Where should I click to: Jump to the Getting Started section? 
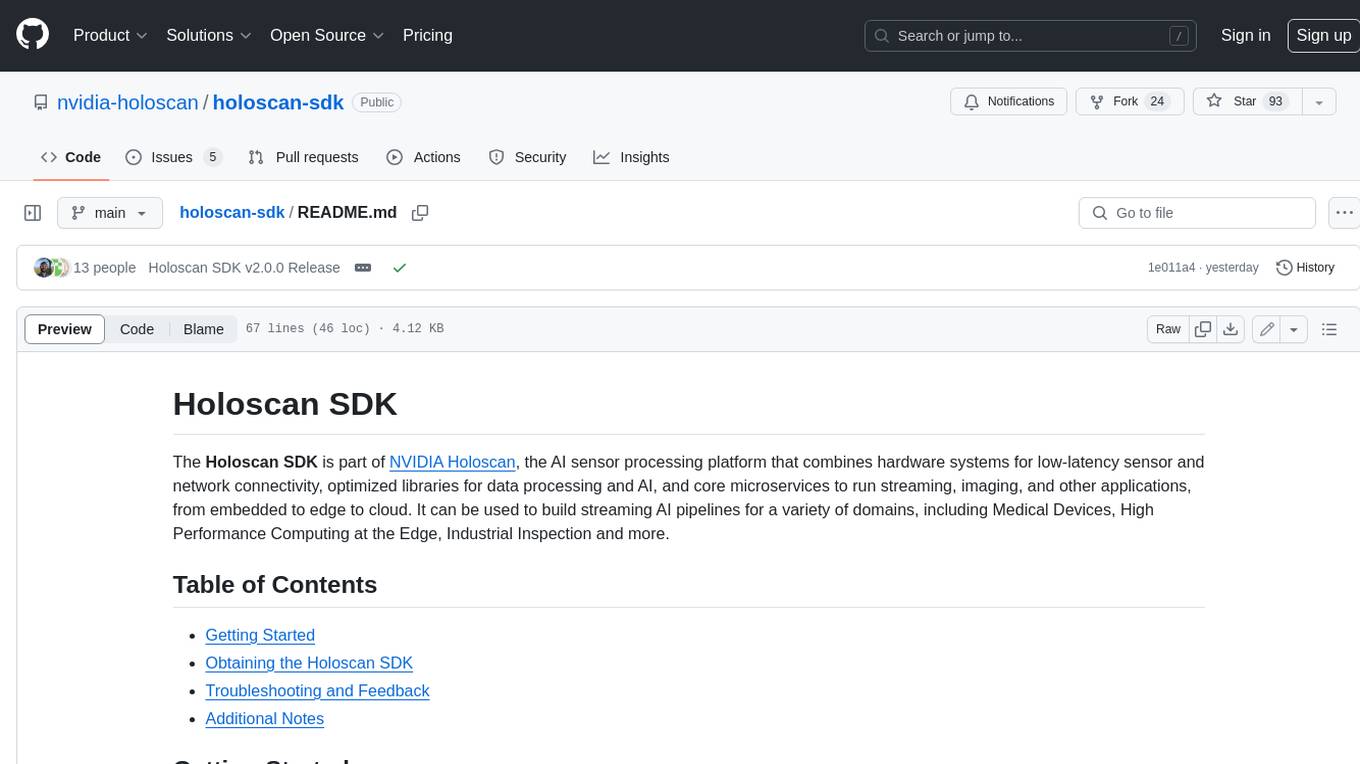pos(260,635)
